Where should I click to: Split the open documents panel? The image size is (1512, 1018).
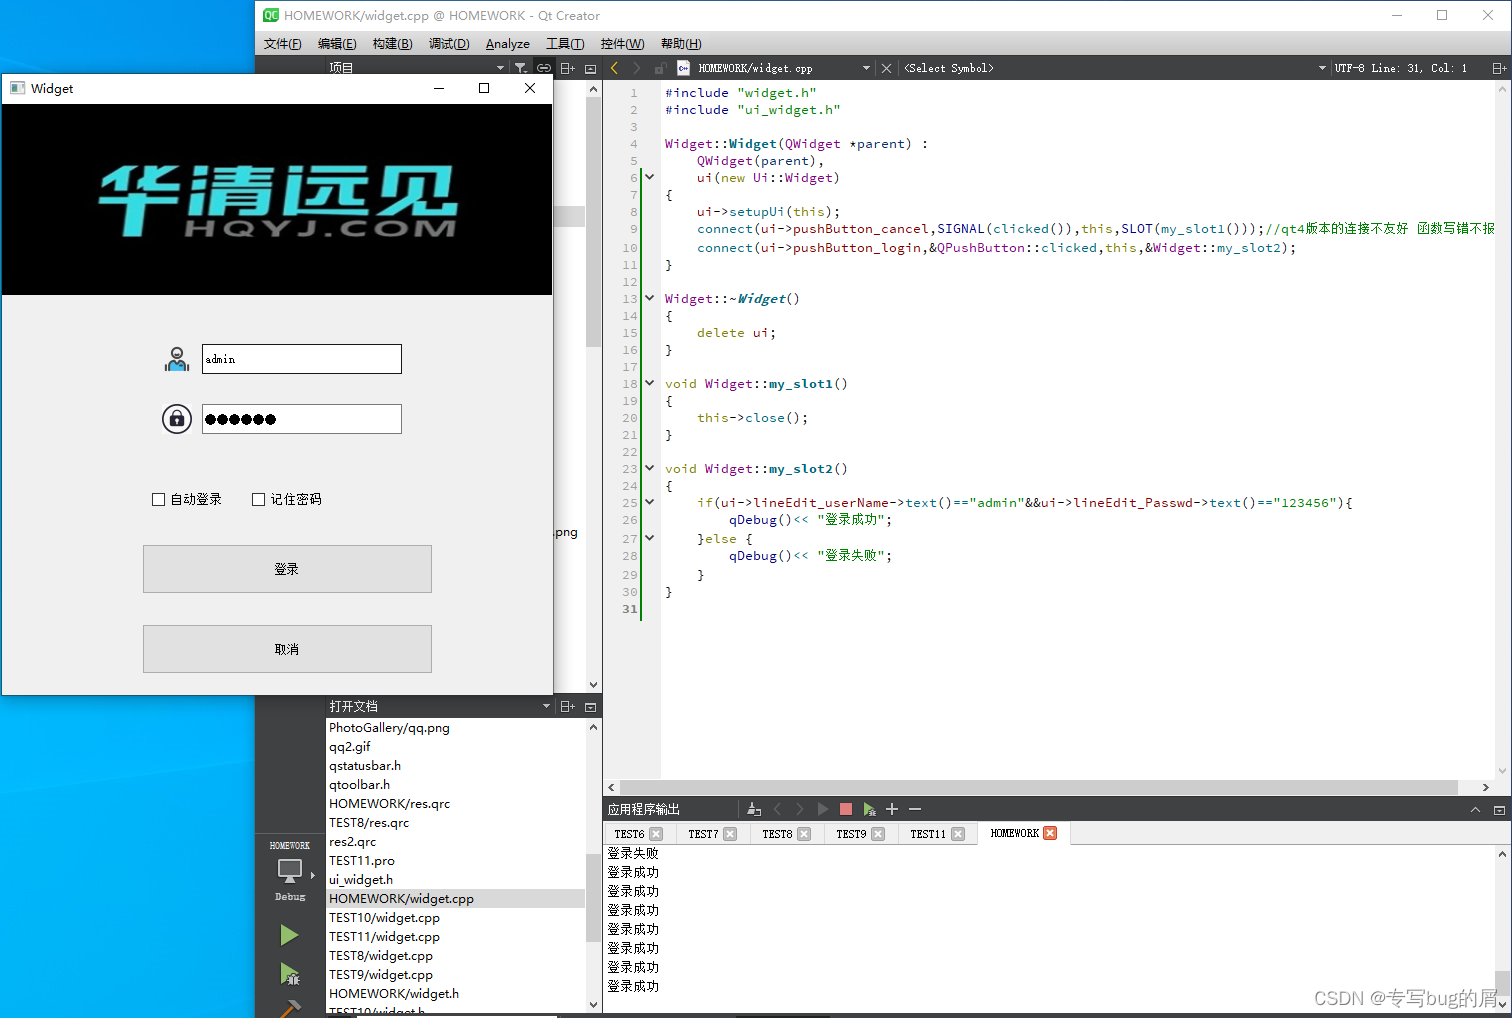(567, 706)
